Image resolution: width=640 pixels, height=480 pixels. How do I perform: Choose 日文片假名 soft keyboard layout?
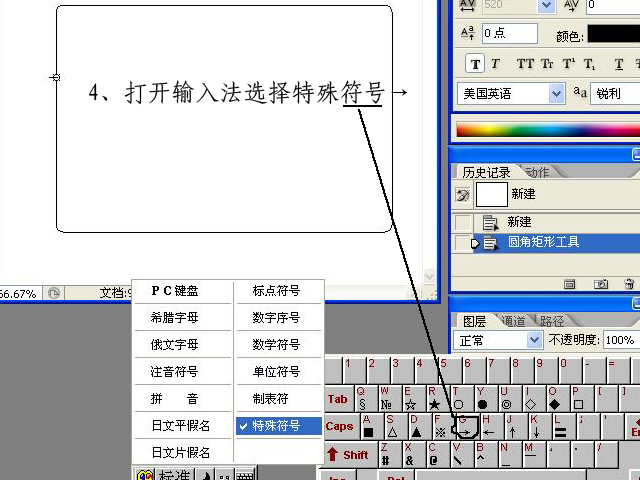coord(181,452)
